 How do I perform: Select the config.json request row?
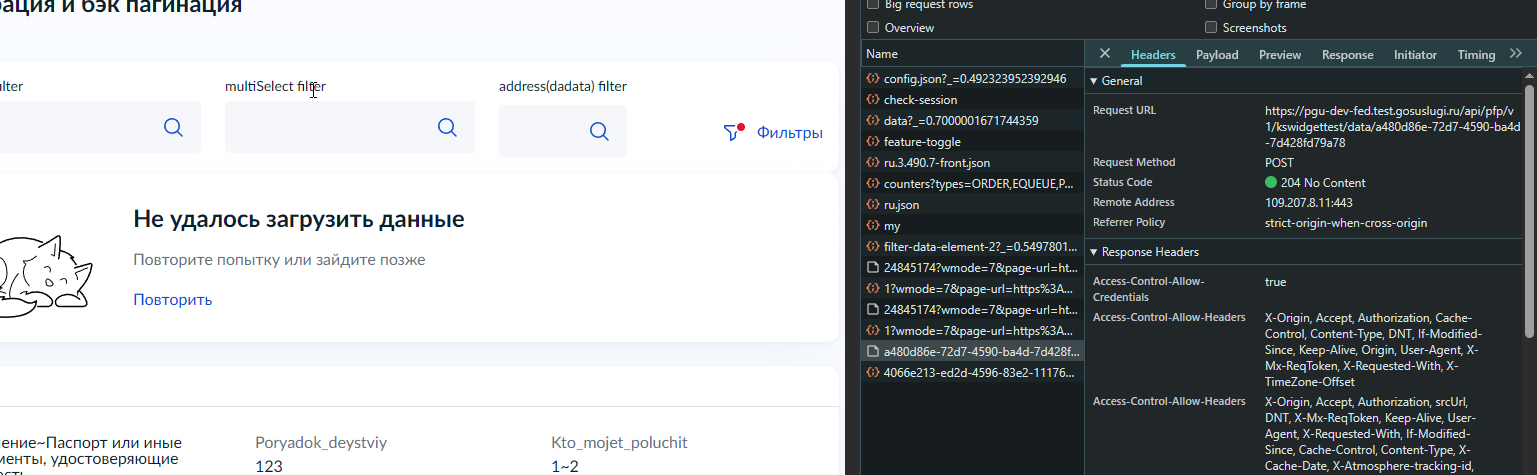click(972, 78)
